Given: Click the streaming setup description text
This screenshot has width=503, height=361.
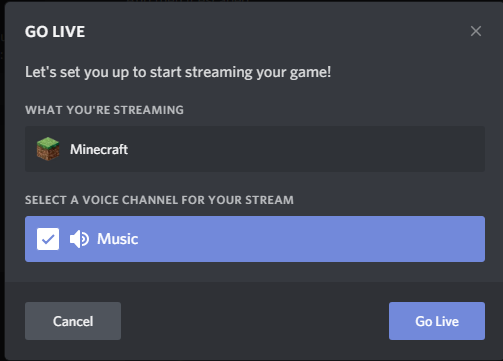Looking at the screenshot, I should pyautogui.click(x=178, y=72).
